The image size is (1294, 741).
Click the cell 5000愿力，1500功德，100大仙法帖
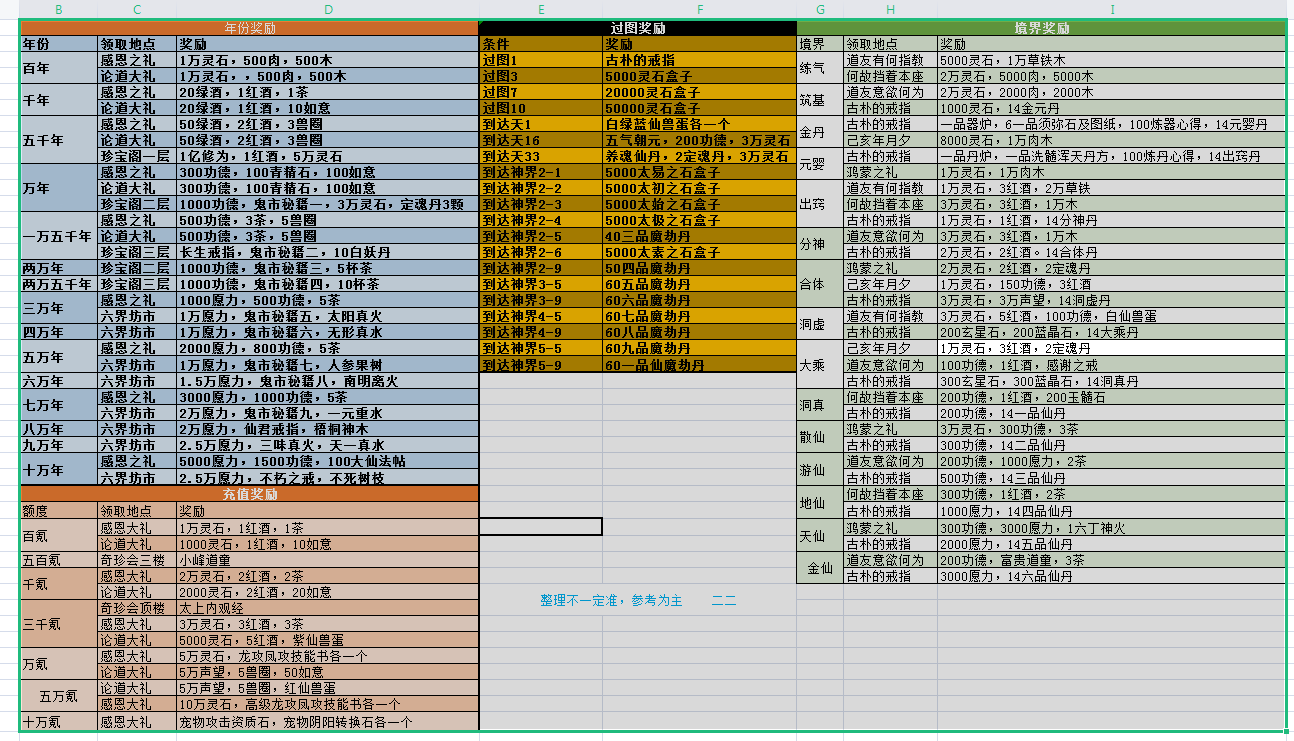pyautogui.click(x=328, y=461)
